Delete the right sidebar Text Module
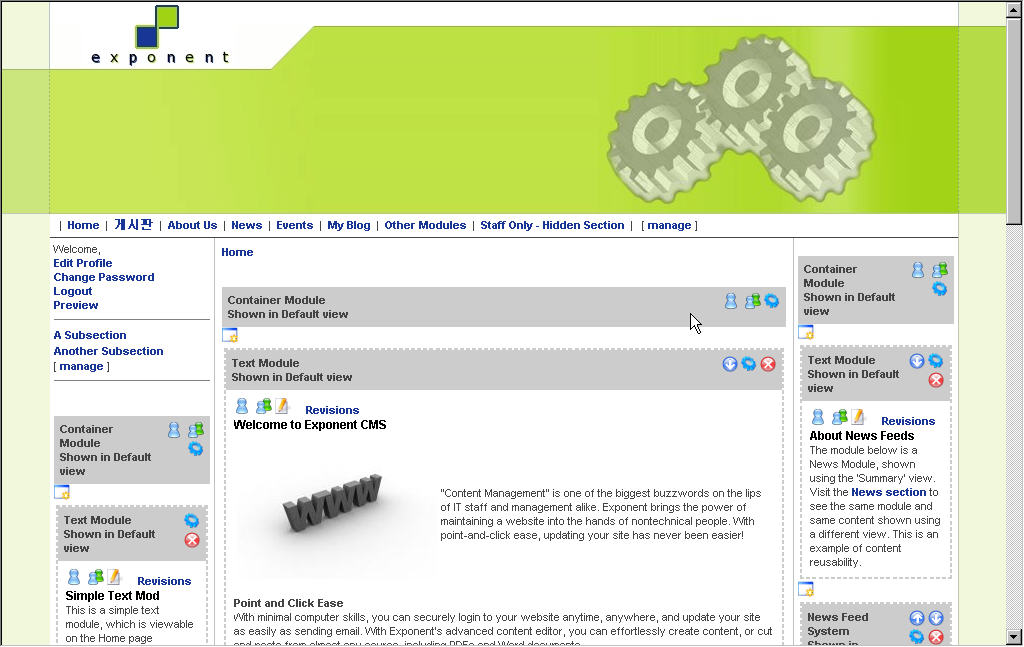The image size is (1024, 647). pos(936,380)
